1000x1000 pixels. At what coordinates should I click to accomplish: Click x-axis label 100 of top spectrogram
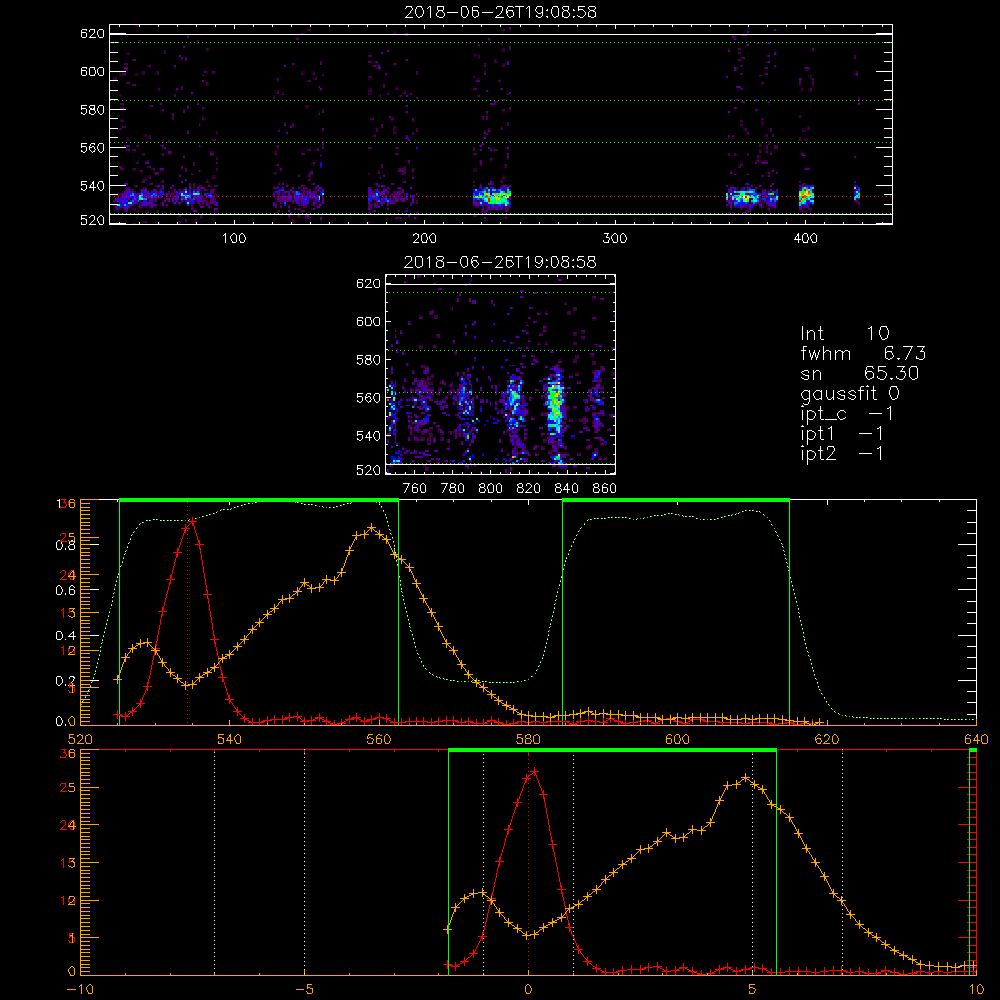pos(233,239)
